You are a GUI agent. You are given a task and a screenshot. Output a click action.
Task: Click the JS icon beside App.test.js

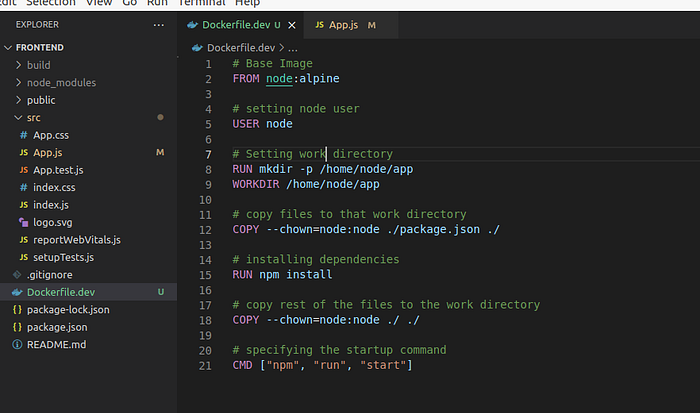pos(24,170)
